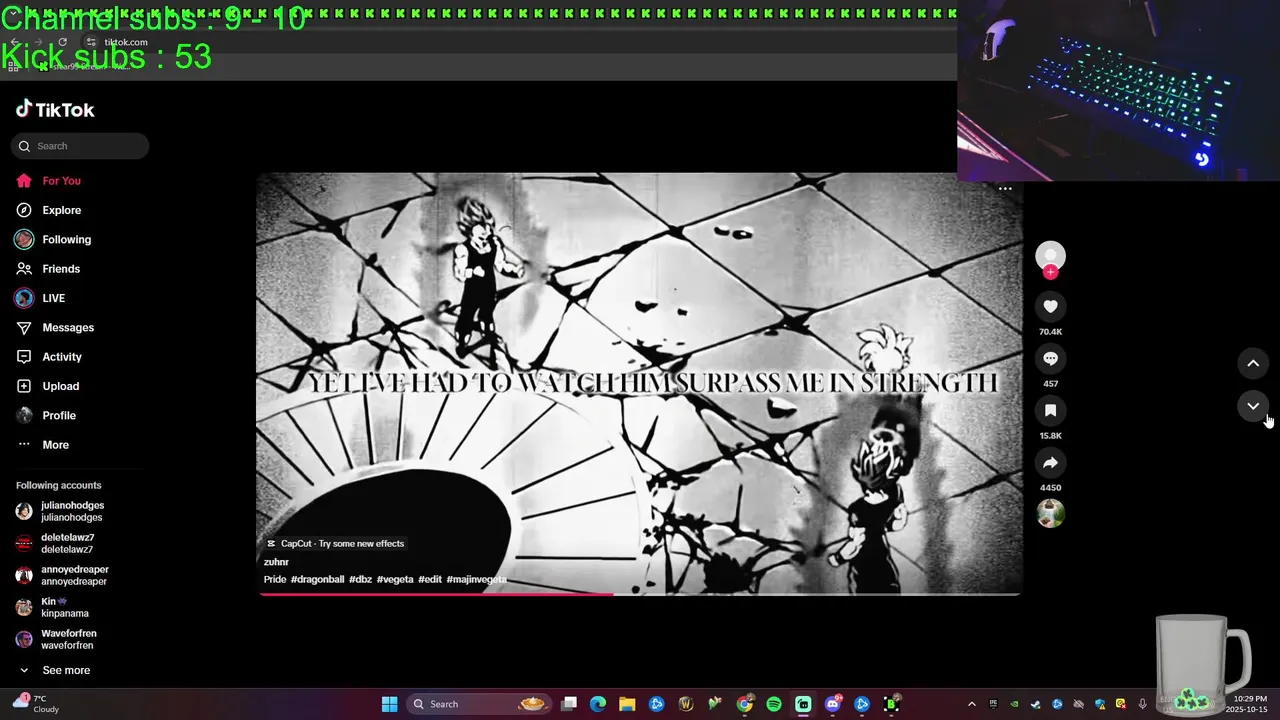Open the spinning sound disc thumbnail
1280x720 pixels.
pos(1050,514)
